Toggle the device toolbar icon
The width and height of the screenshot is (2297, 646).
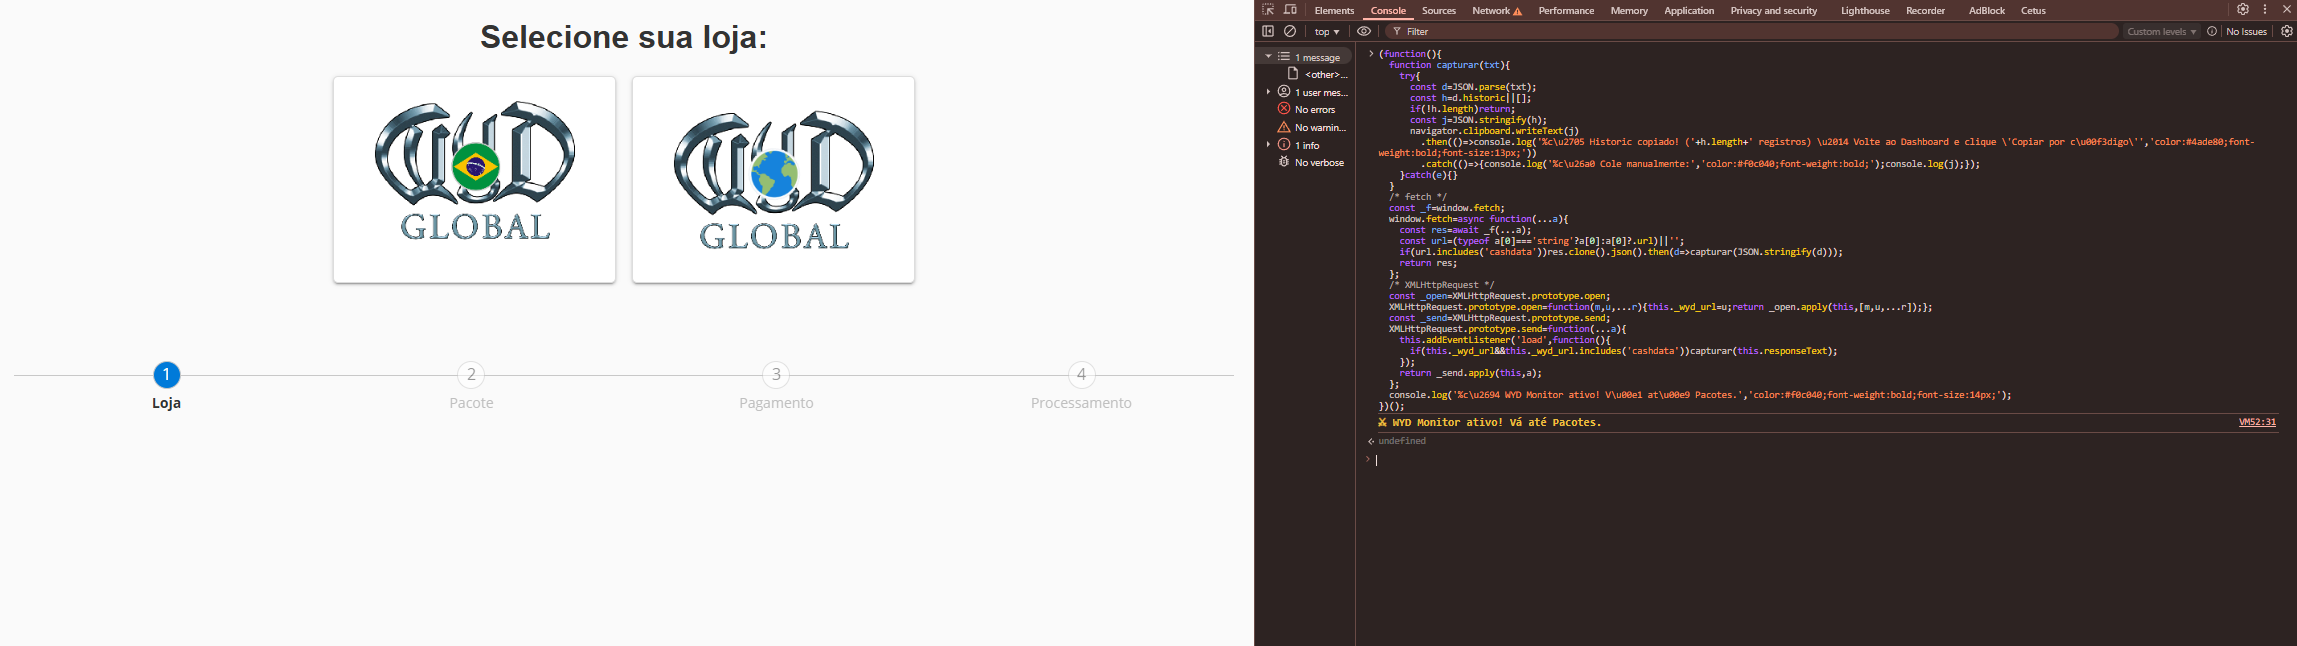click(x=1290, y=10)
